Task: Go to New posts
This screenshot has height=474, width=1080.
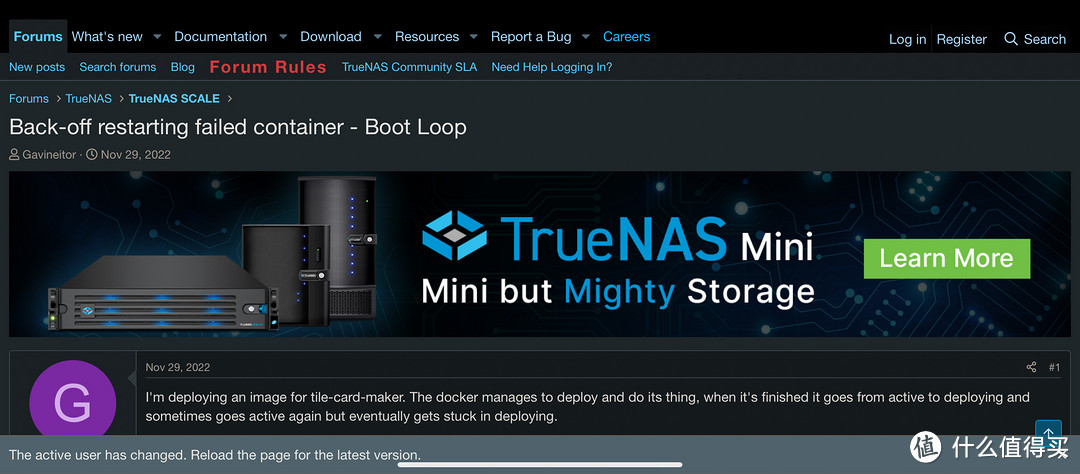Action: coord(37,67)
